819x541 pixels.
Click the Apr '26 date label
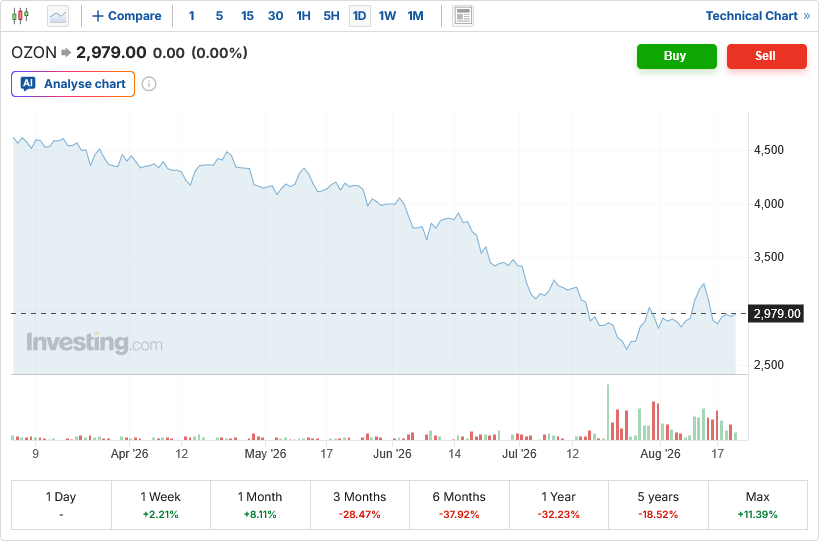click(x=130, y=454)
